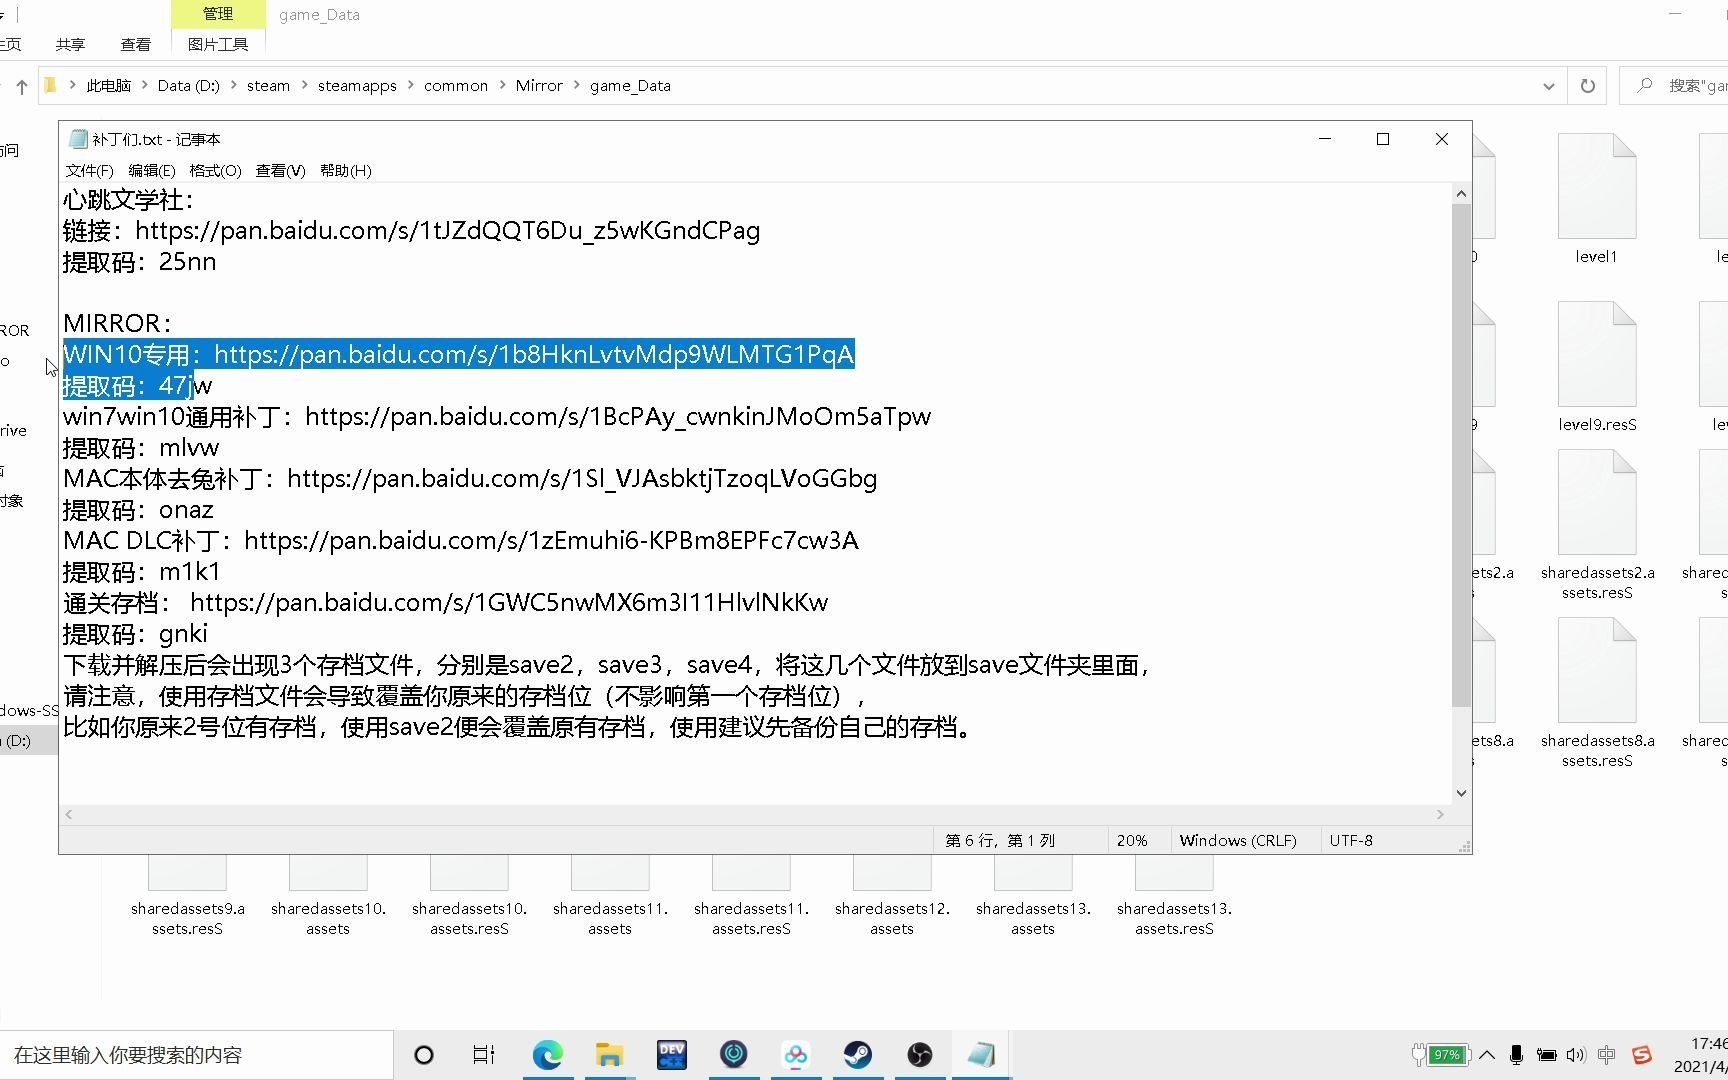Select sharedassets10.assets file
1728x1080 pixels.
[328, 897]
